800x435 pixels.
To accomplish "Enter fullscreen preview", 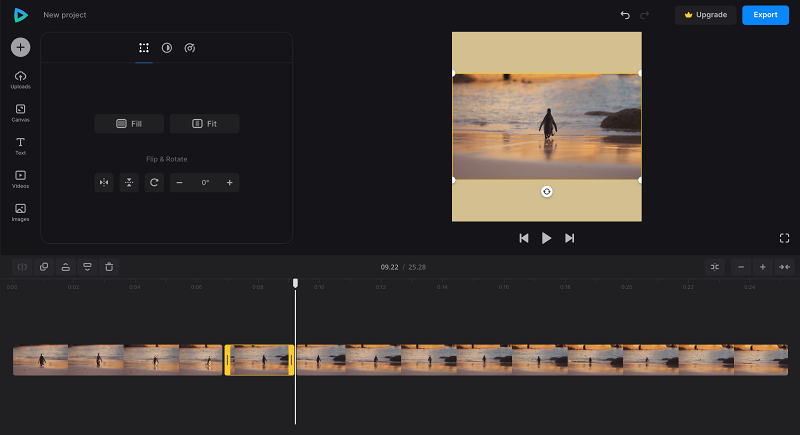I will tap(785, 238).
